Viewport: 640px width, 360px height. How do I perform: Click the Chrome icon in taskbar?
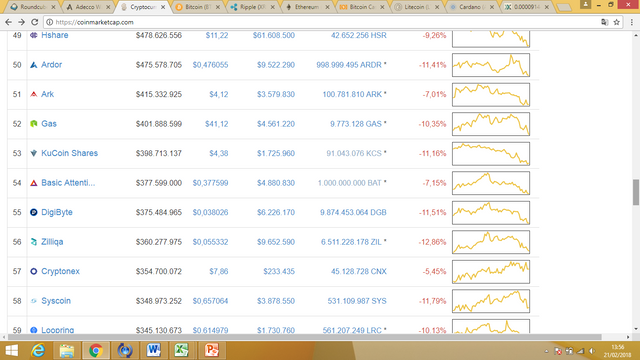tap(96, 351)
